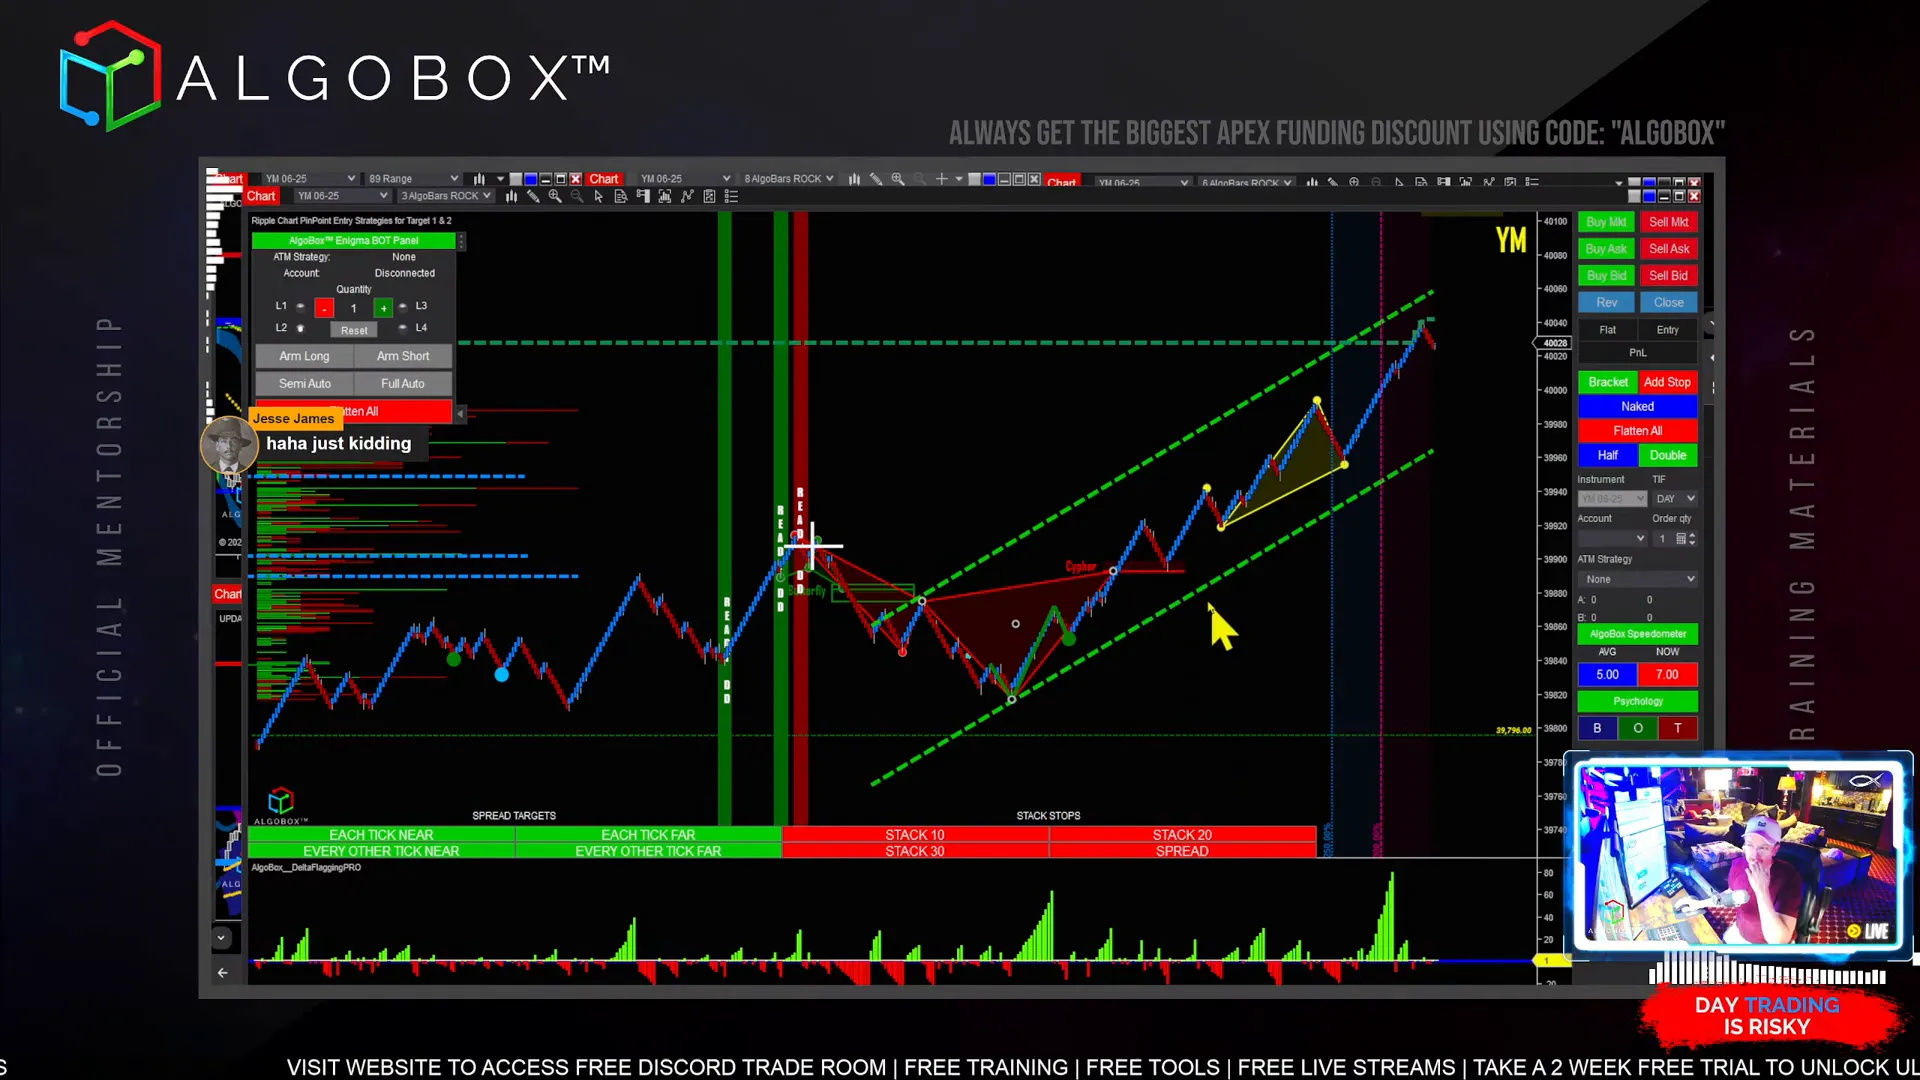Select STACK 10 stop option
The image size is (1920, 1080).
click(x=914, y=835)
